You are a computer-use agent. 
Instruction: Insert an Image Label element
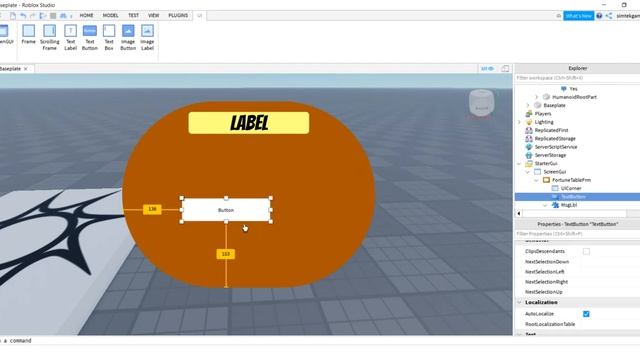coord(147,37)
